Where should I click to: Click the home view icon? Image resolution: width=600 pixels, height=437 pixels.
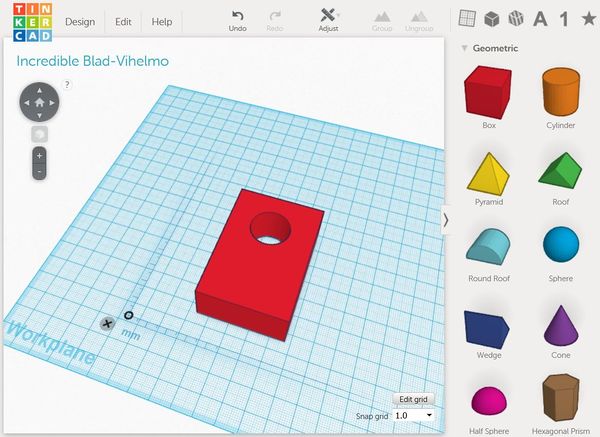tap(39, 102)
